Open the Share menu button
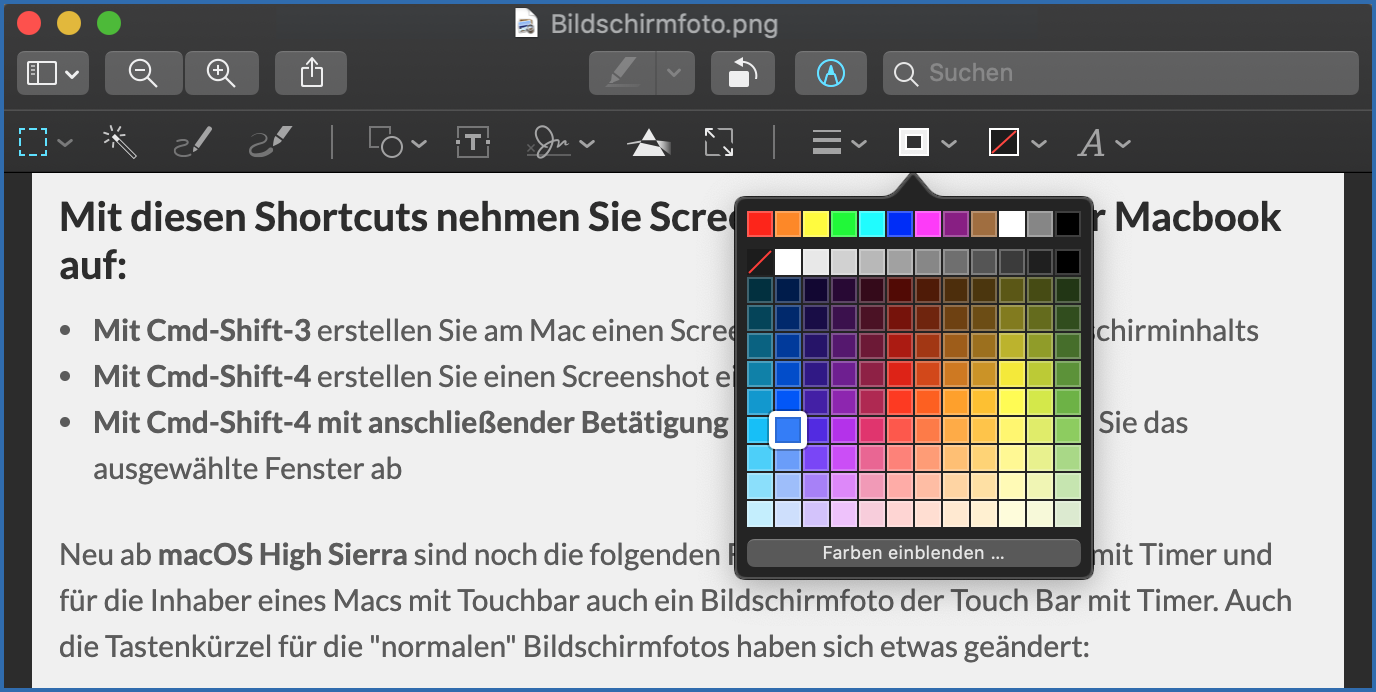 point(311,73)
